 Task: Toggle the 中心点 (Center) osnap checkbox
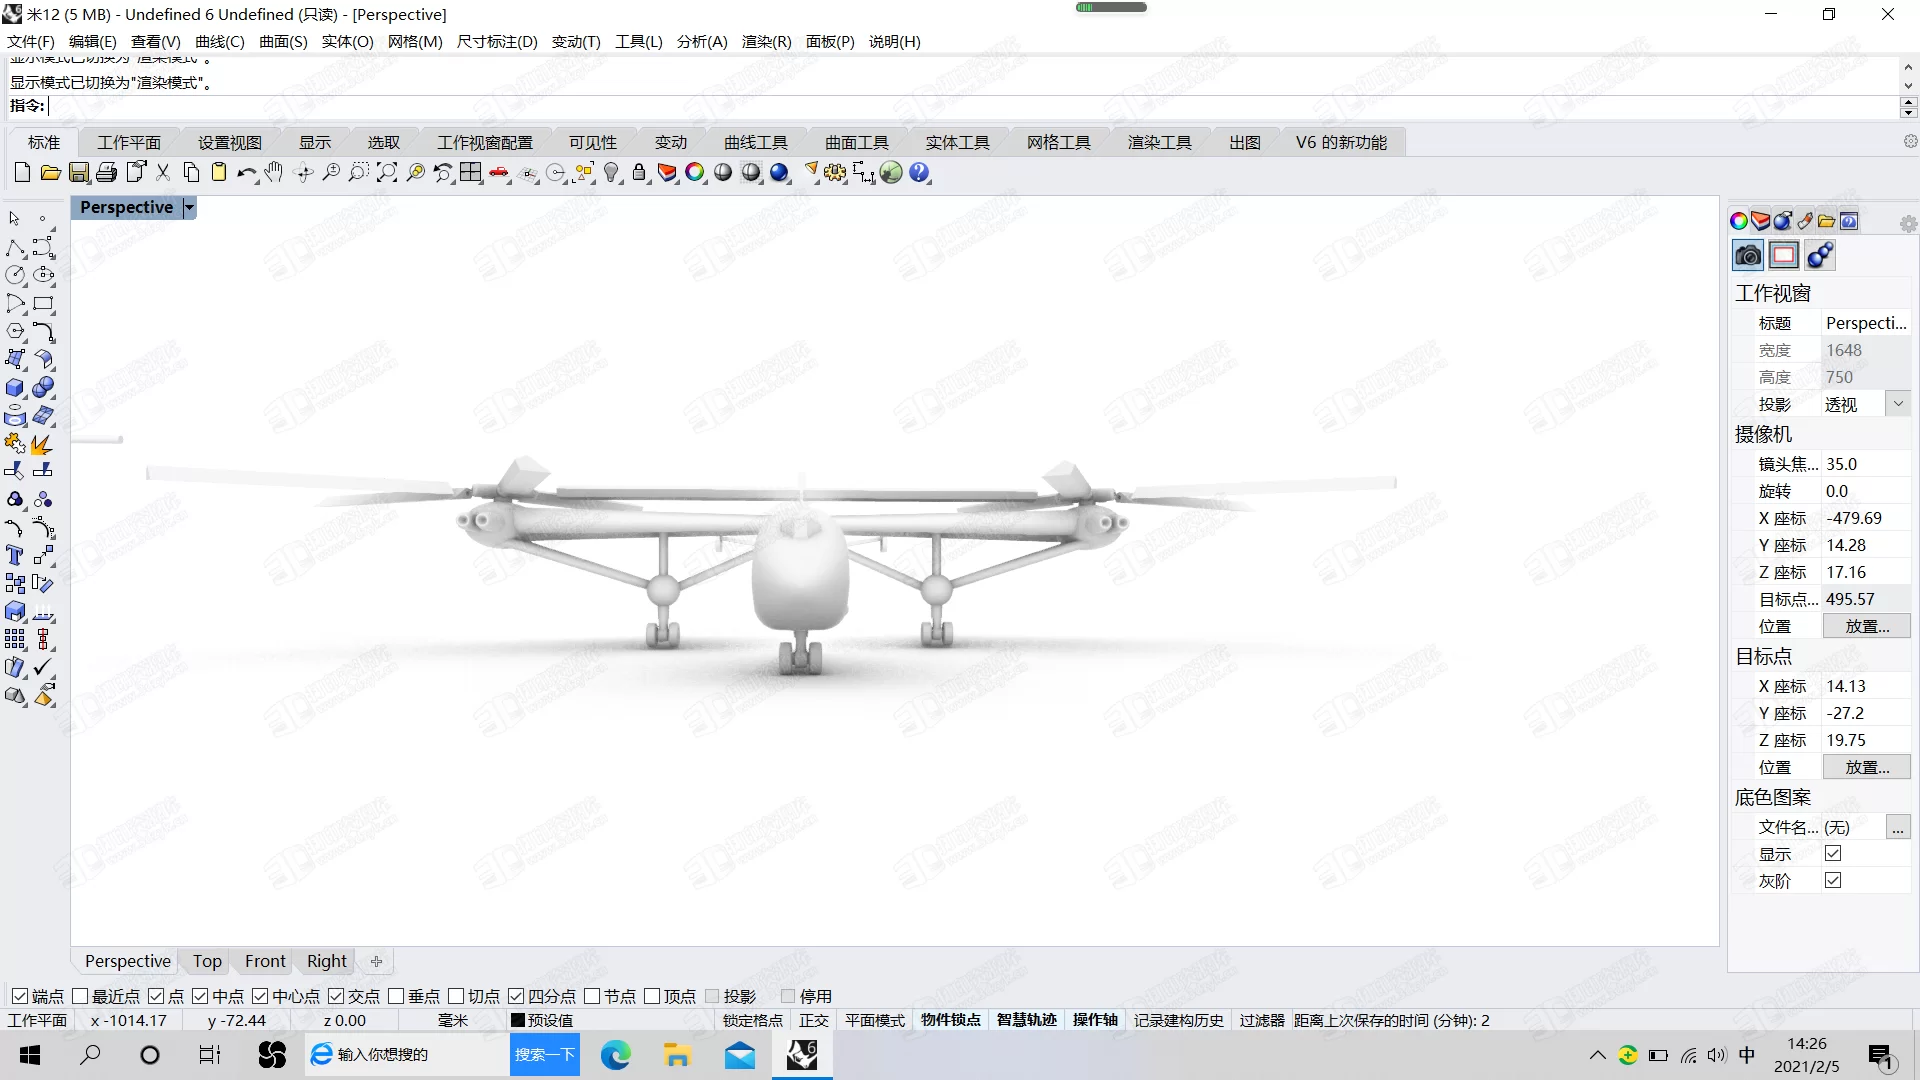(x=260, y=996)
